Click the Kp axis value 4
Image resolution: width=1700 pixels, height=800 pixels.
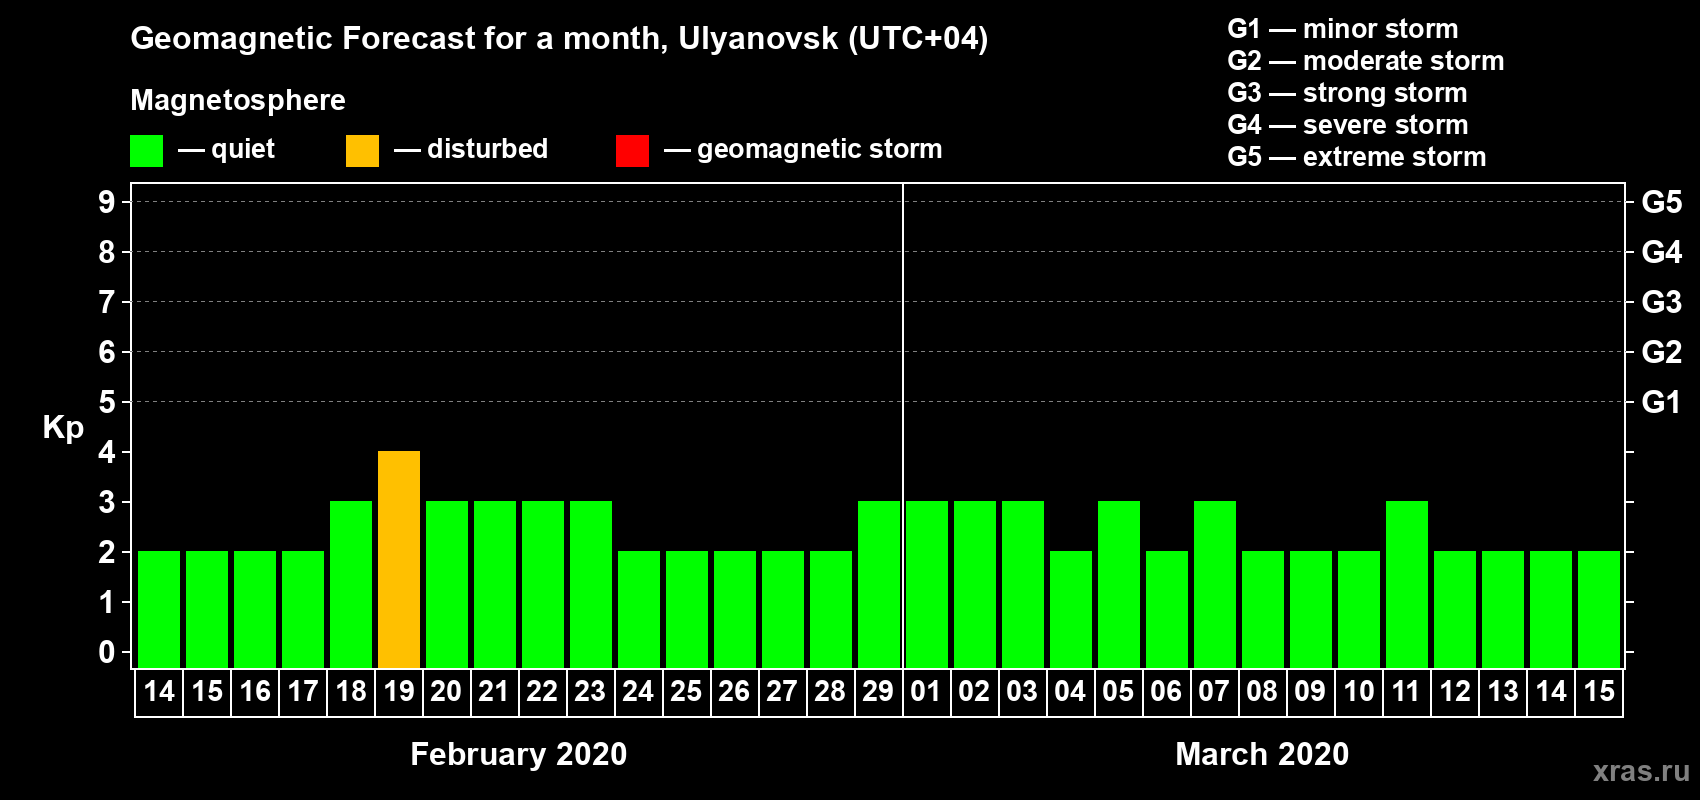click(x=106, y=452)
